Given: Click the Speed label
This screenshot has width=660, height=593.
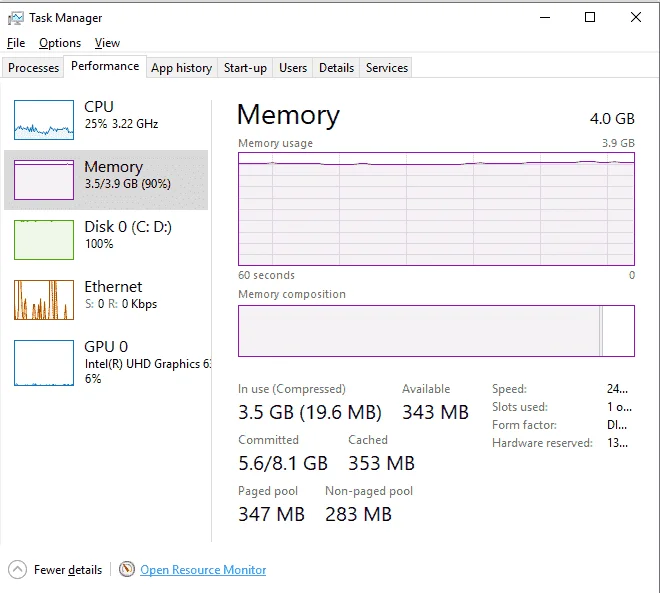Looking at the screenshot, I should [509, 389].
